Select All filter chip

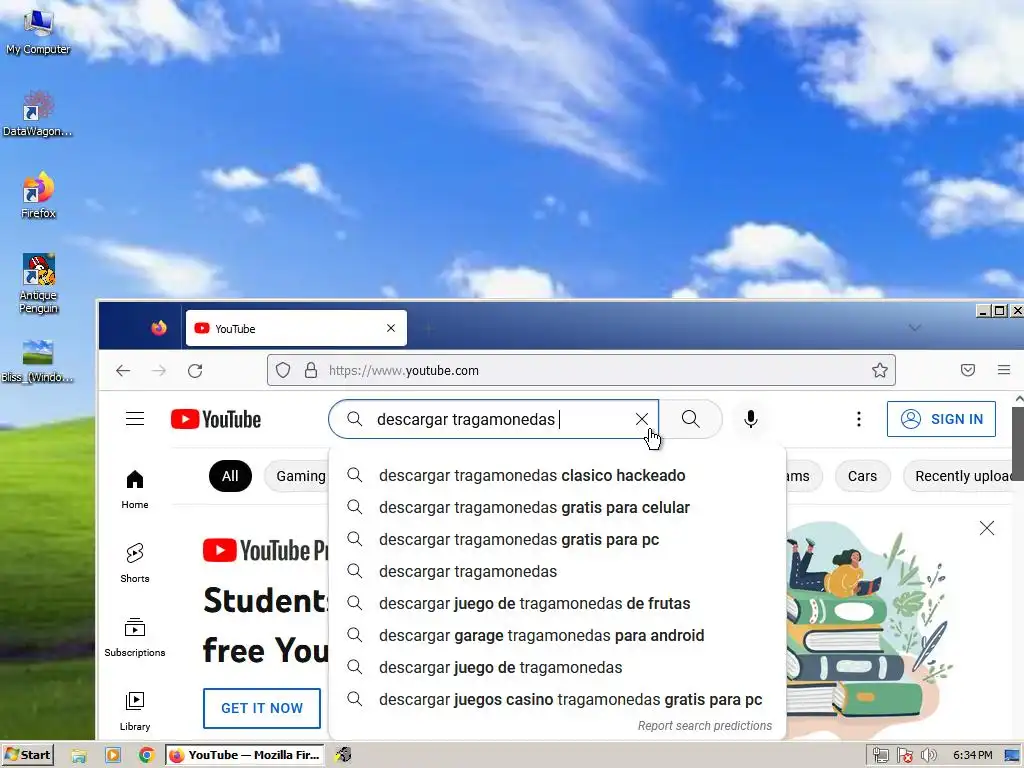(230, 476)
